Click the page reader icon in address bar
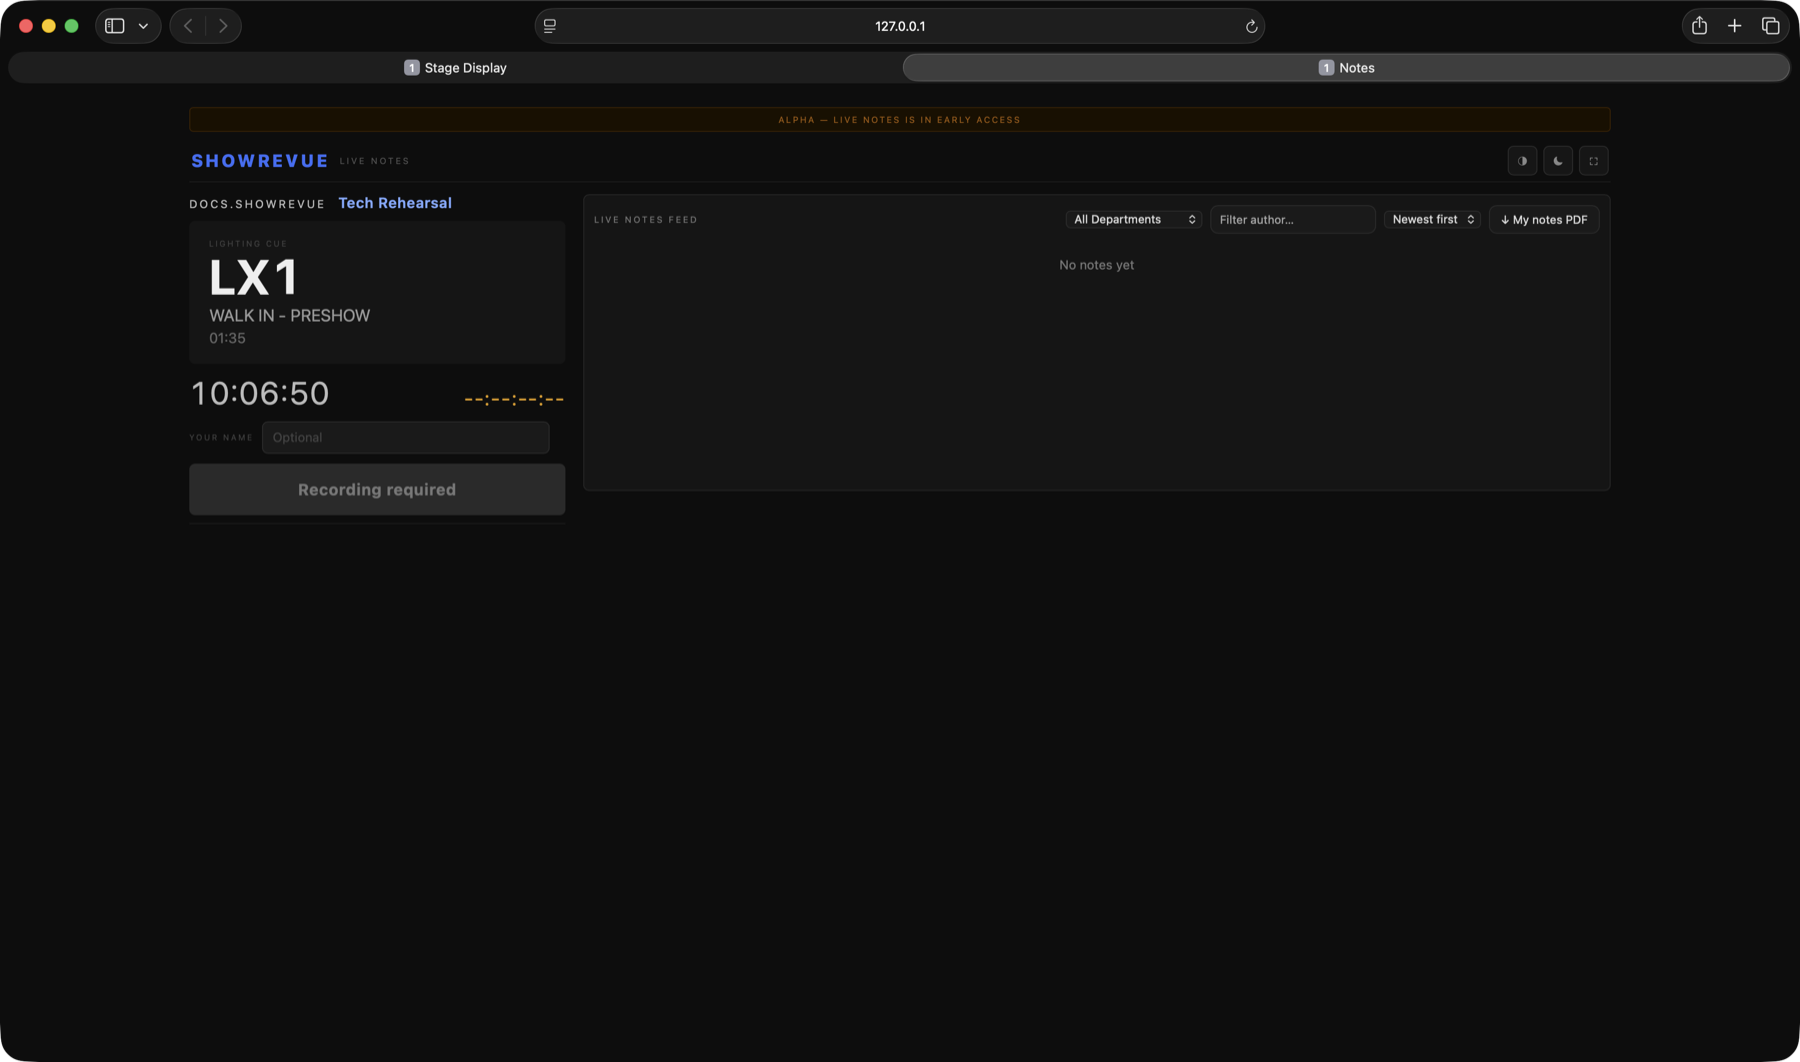Screen dimensions: 1800x1062 coord(550,26)
